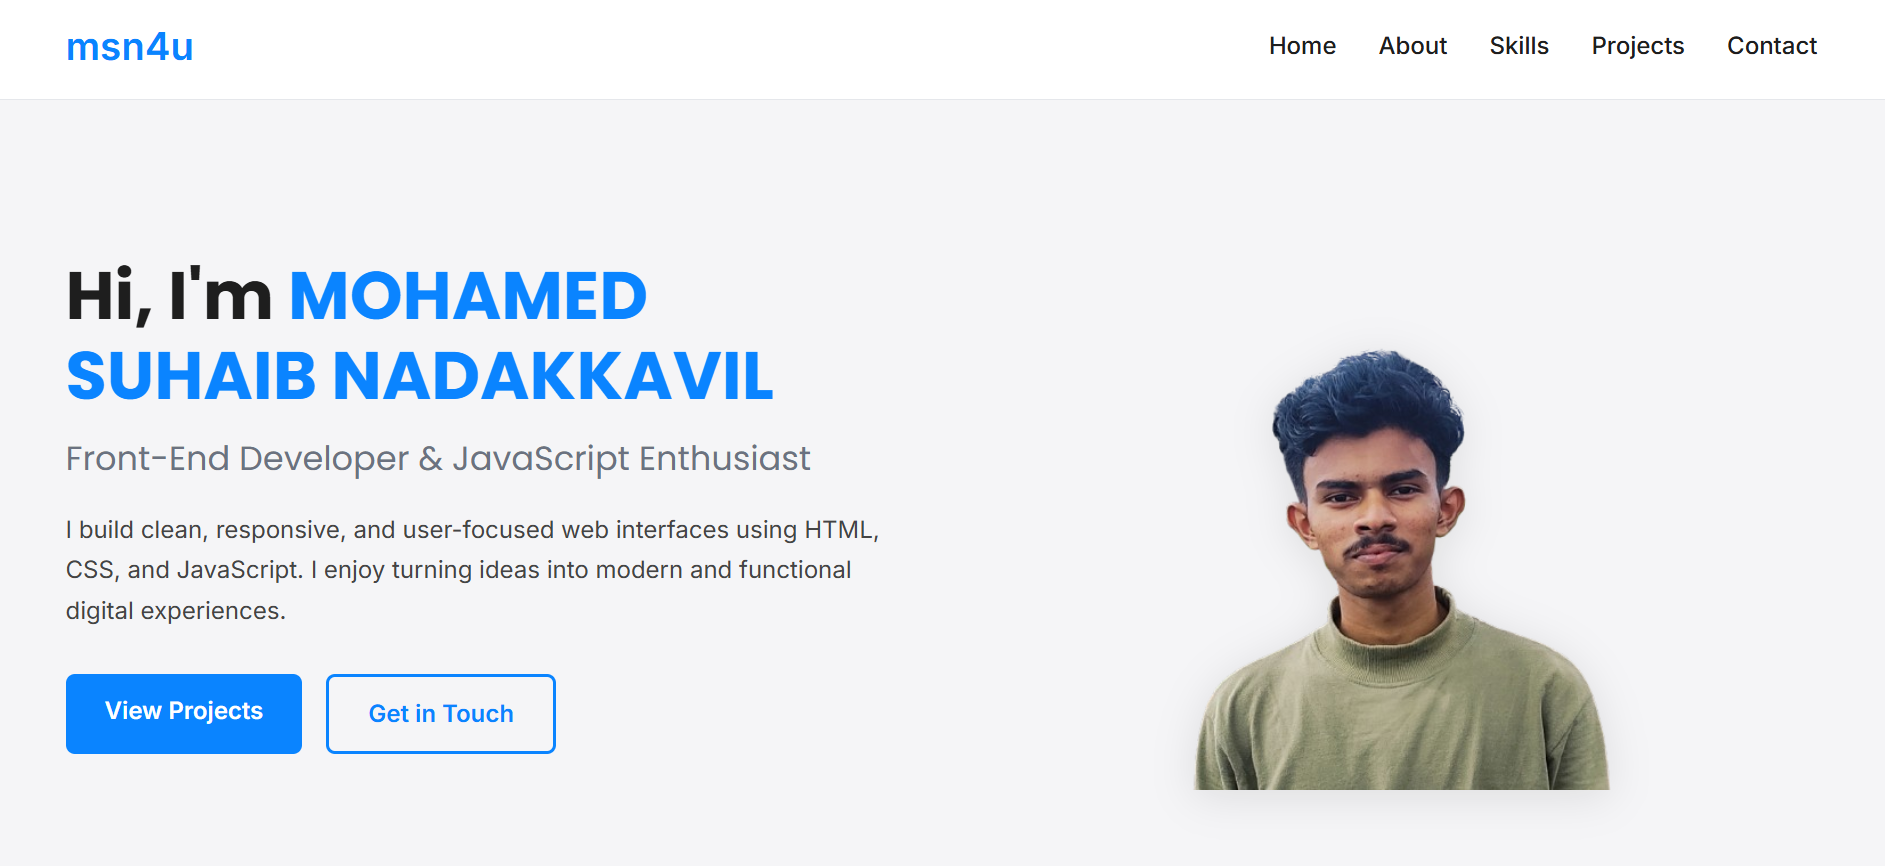This screenshot has height=866, width=1885.
Task: Click the "CSS, and JavaScript" paragraph line
Action: pos(459,570)
